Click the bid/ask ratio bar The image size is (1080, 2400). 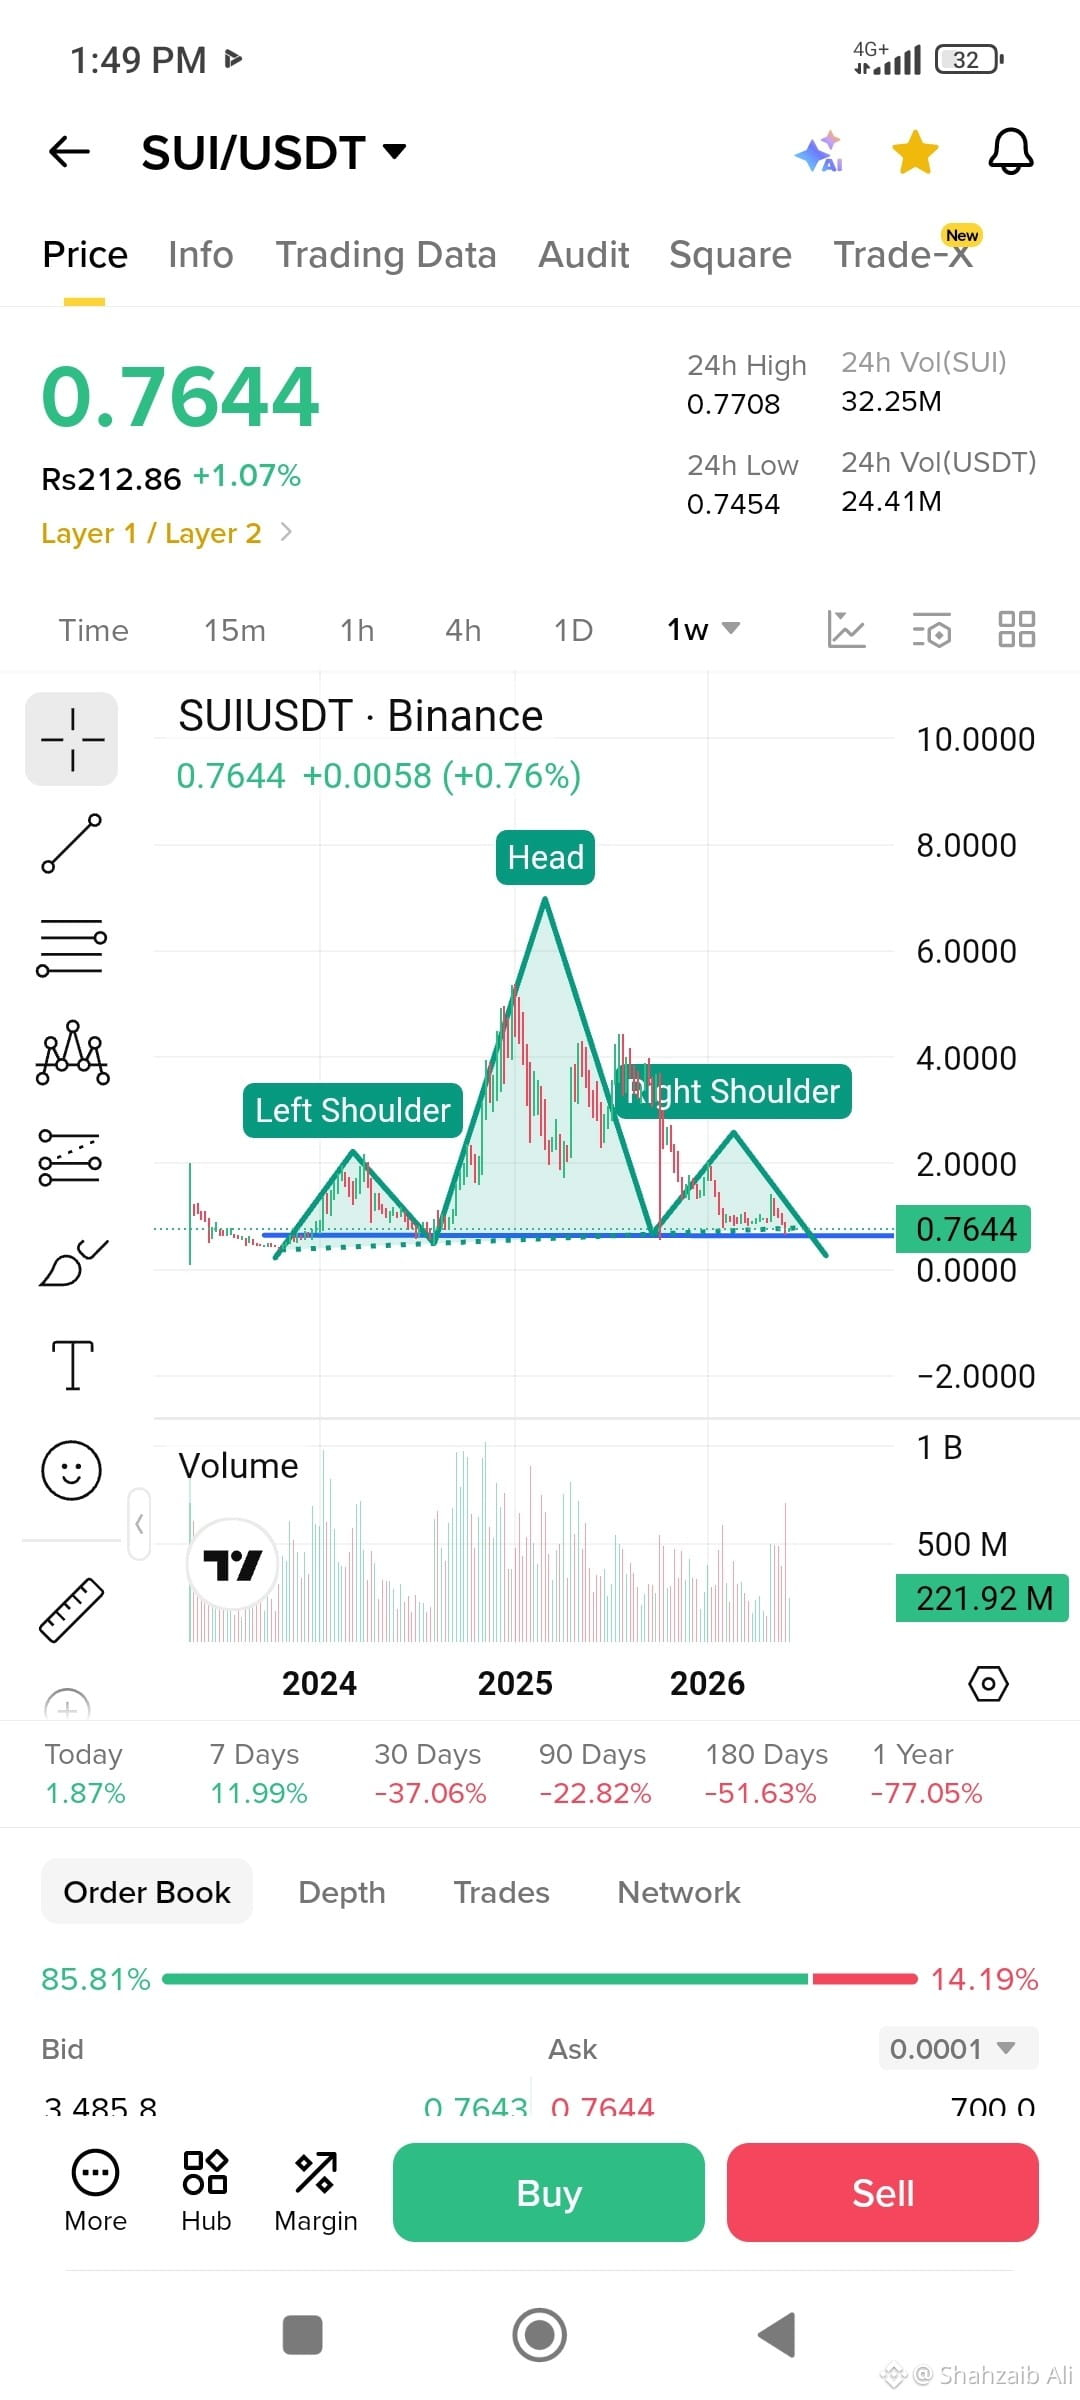(x=540, y=1979)
